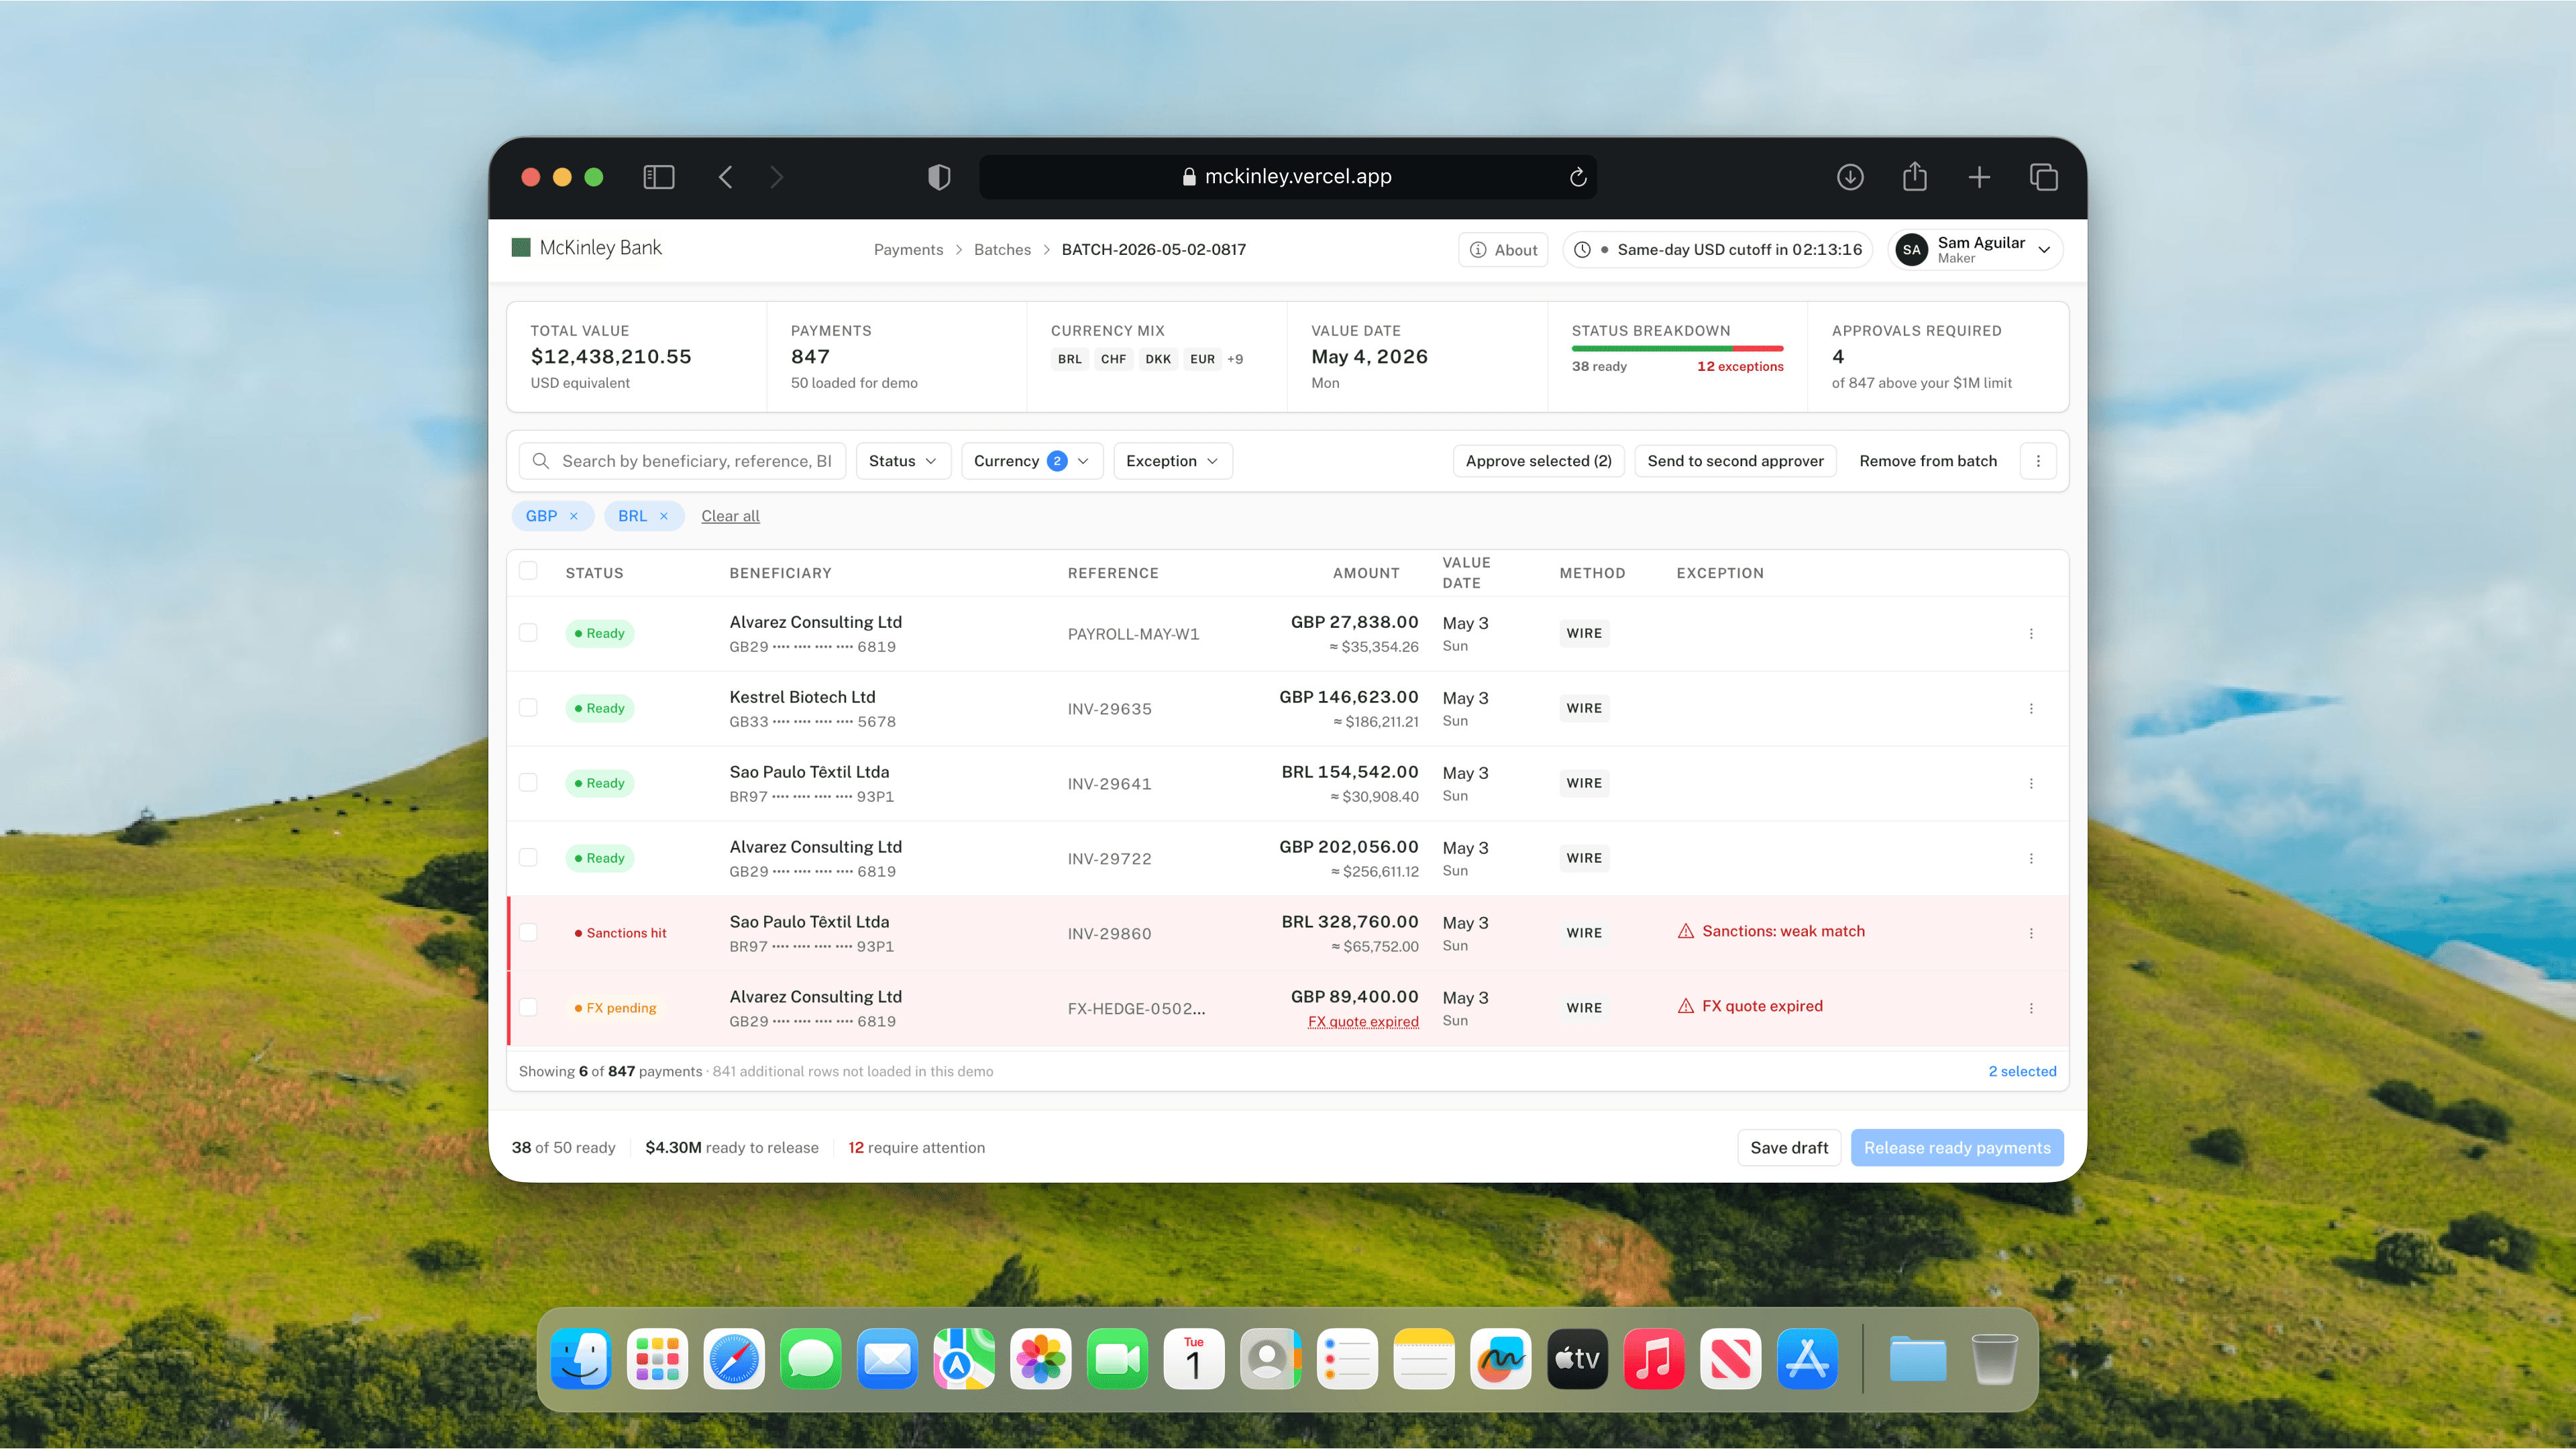The height and width of the screenshot is (1449, 2576).
Task: Open the Freeform app in the dock
Action: point(1501,1359)
